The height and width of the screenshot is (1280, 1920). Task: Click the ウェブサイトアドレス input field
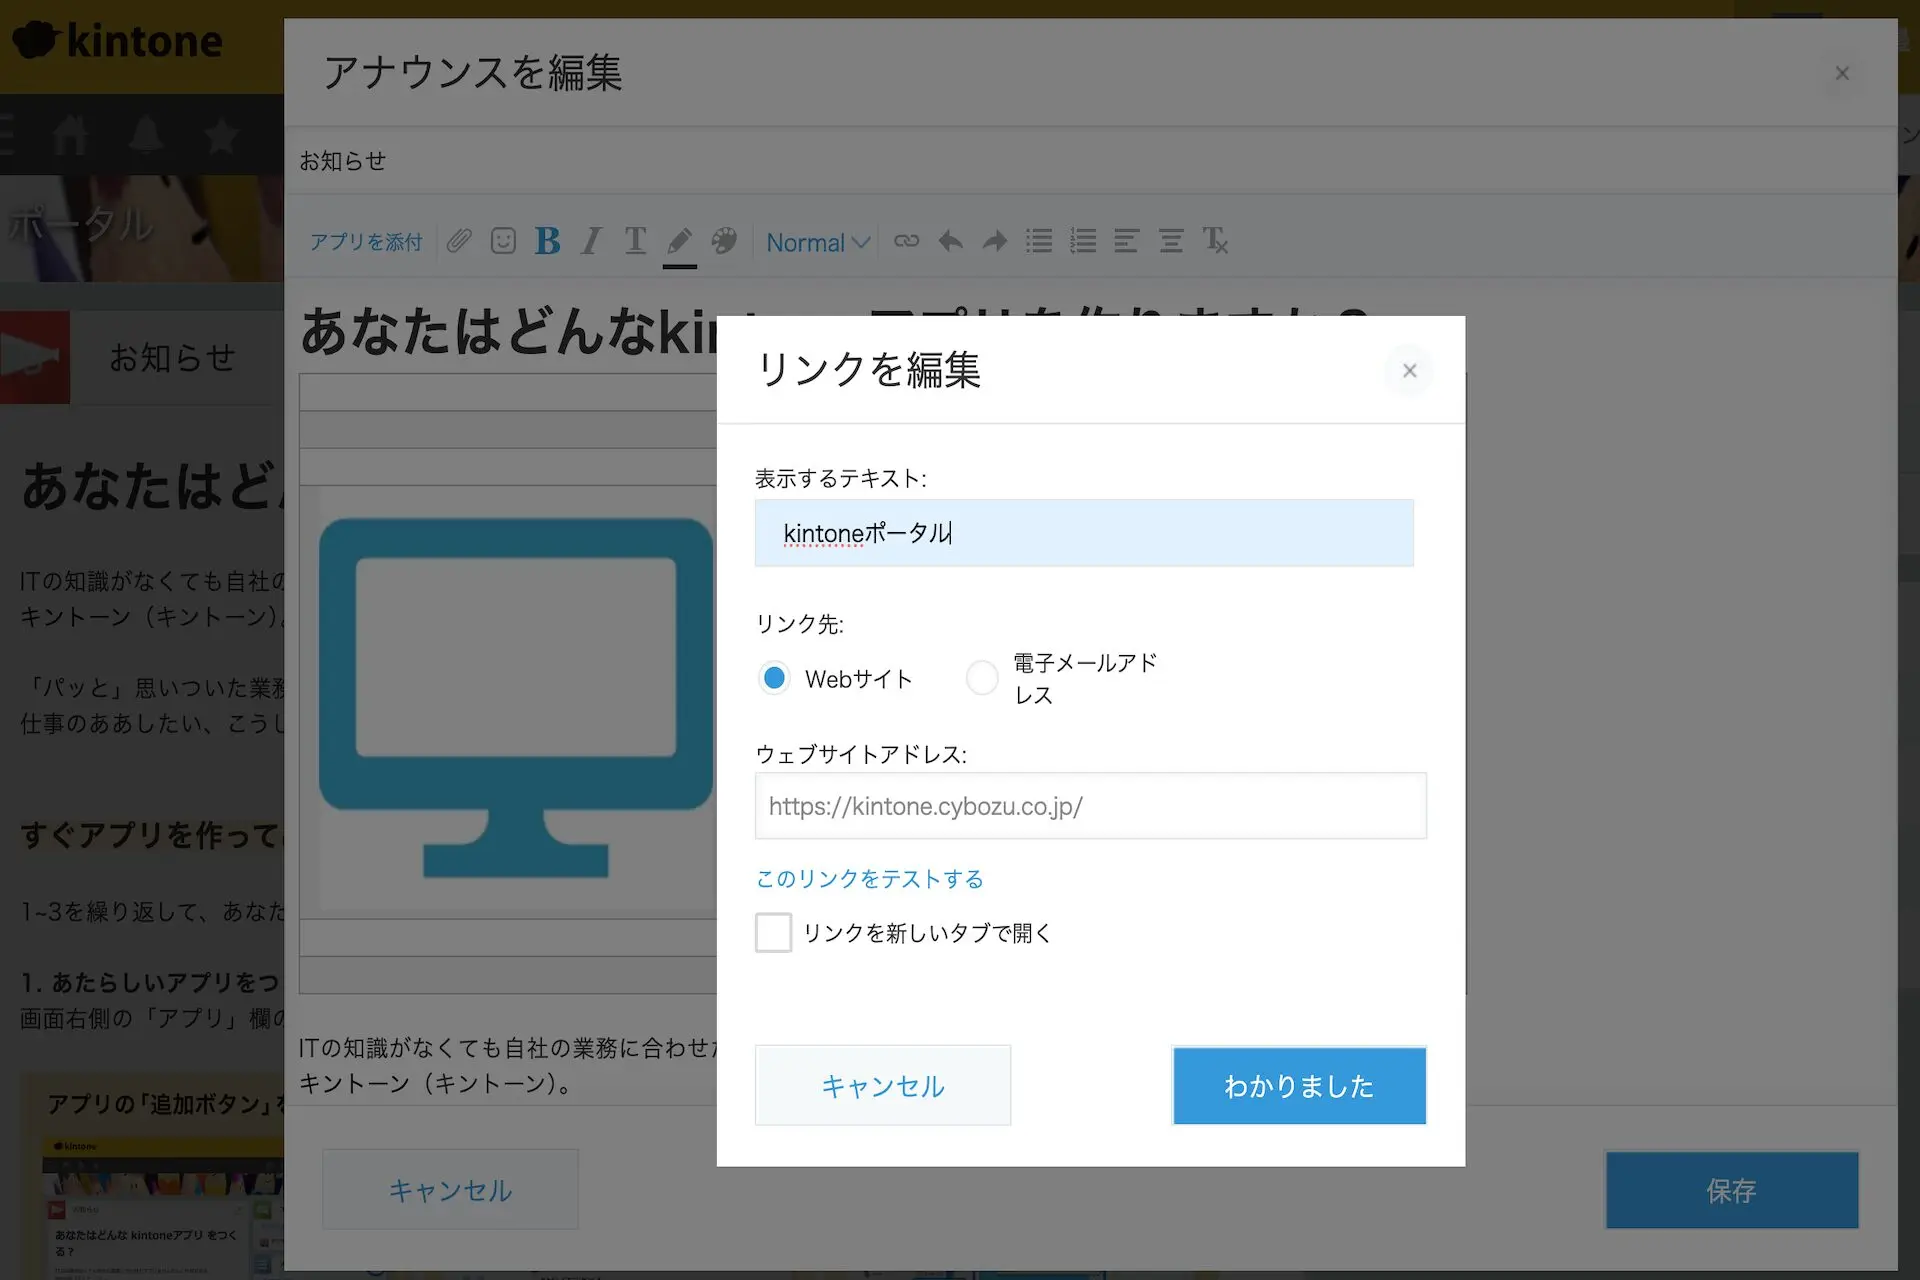(1090, 806)
